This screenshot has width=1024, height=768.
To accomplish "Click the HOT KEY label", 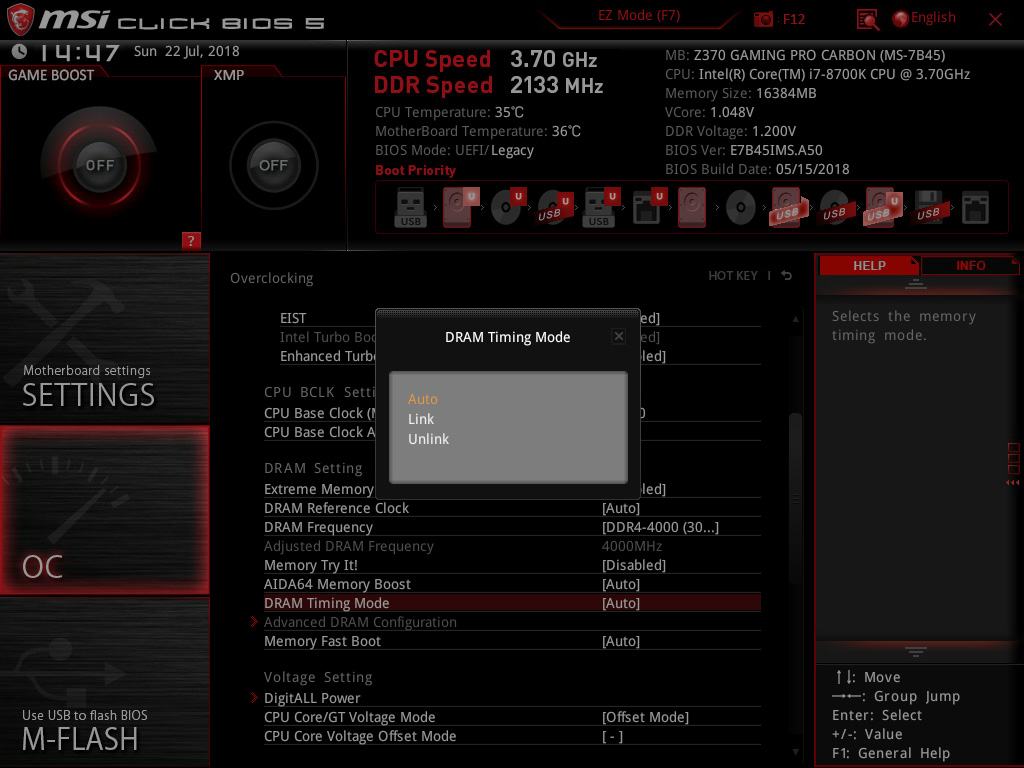I will 733,276.
